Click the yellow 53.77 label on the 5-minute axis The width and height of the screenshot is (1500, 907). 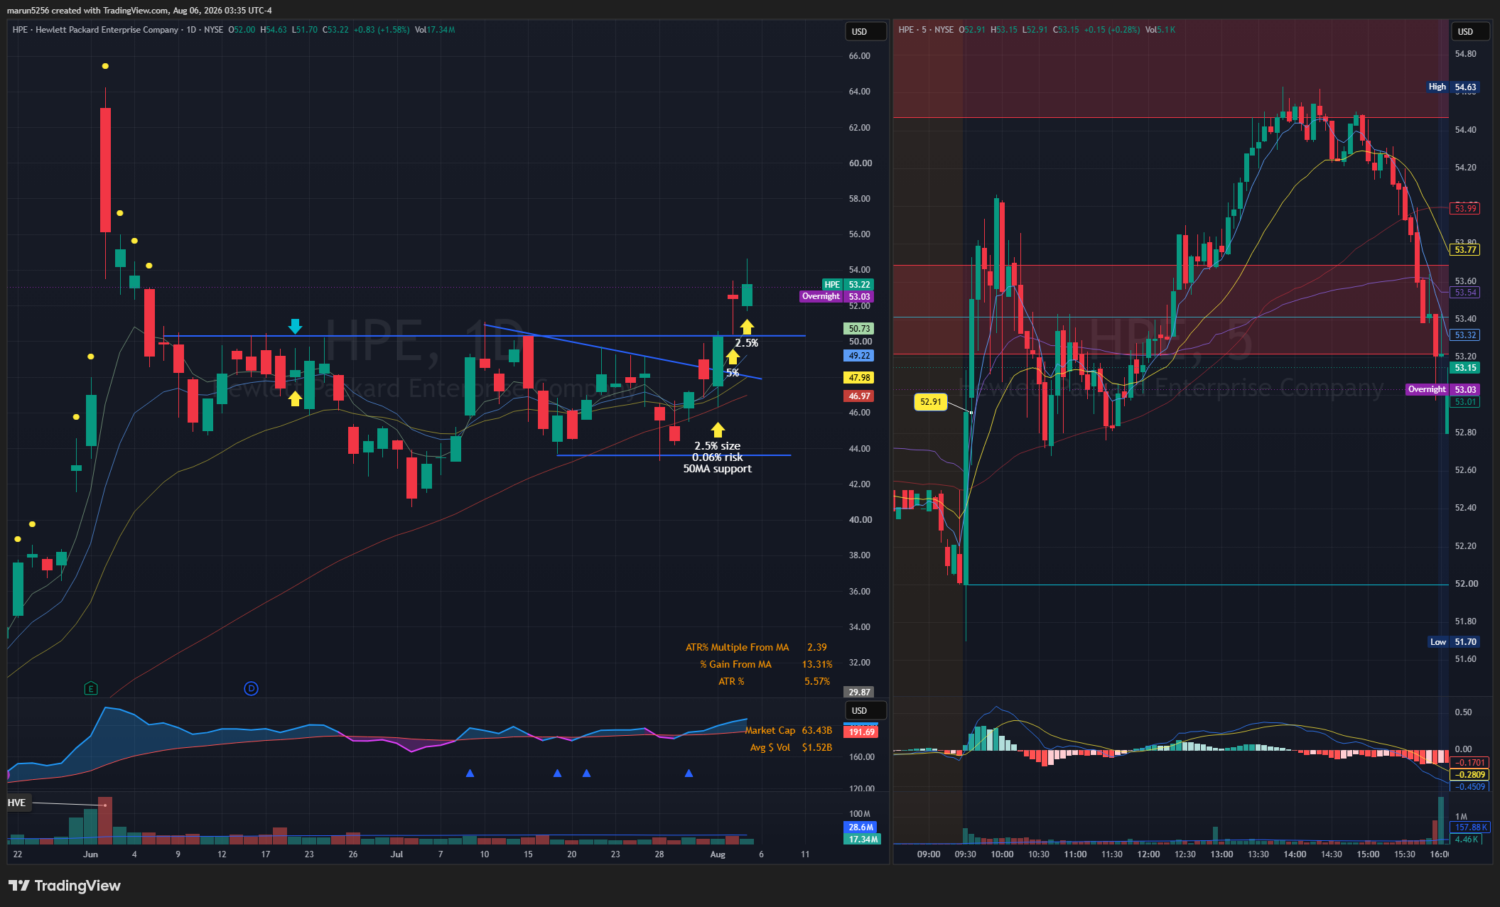1465,250
